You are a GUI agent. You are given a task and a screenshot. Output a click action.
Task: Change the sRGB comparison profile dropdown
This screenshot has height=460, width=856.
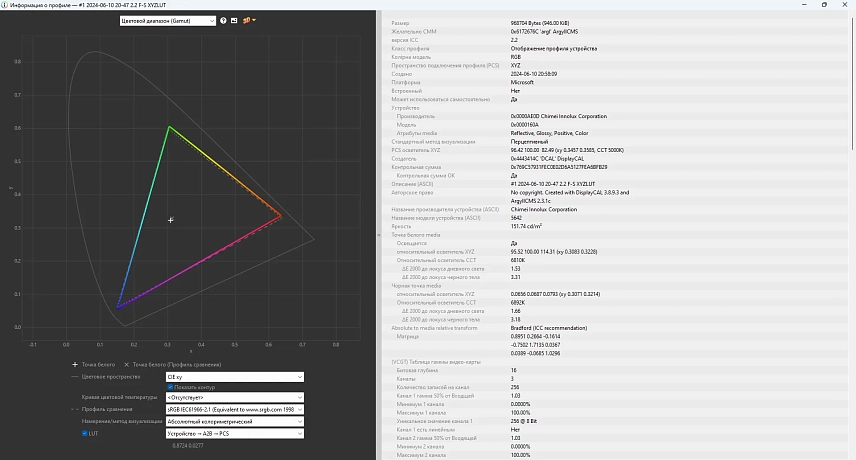[x=234, y=410]
